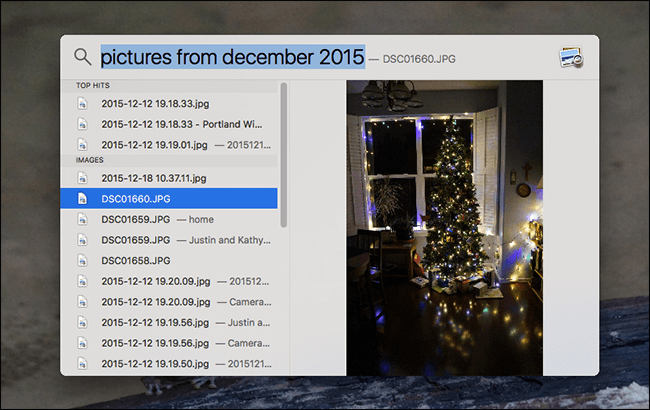Image resolution: width=650 pixels, height=410 pixels.
Task: Click file icon beside 2015-12-12 19.18.33.jpg
Action: (82, 103)
